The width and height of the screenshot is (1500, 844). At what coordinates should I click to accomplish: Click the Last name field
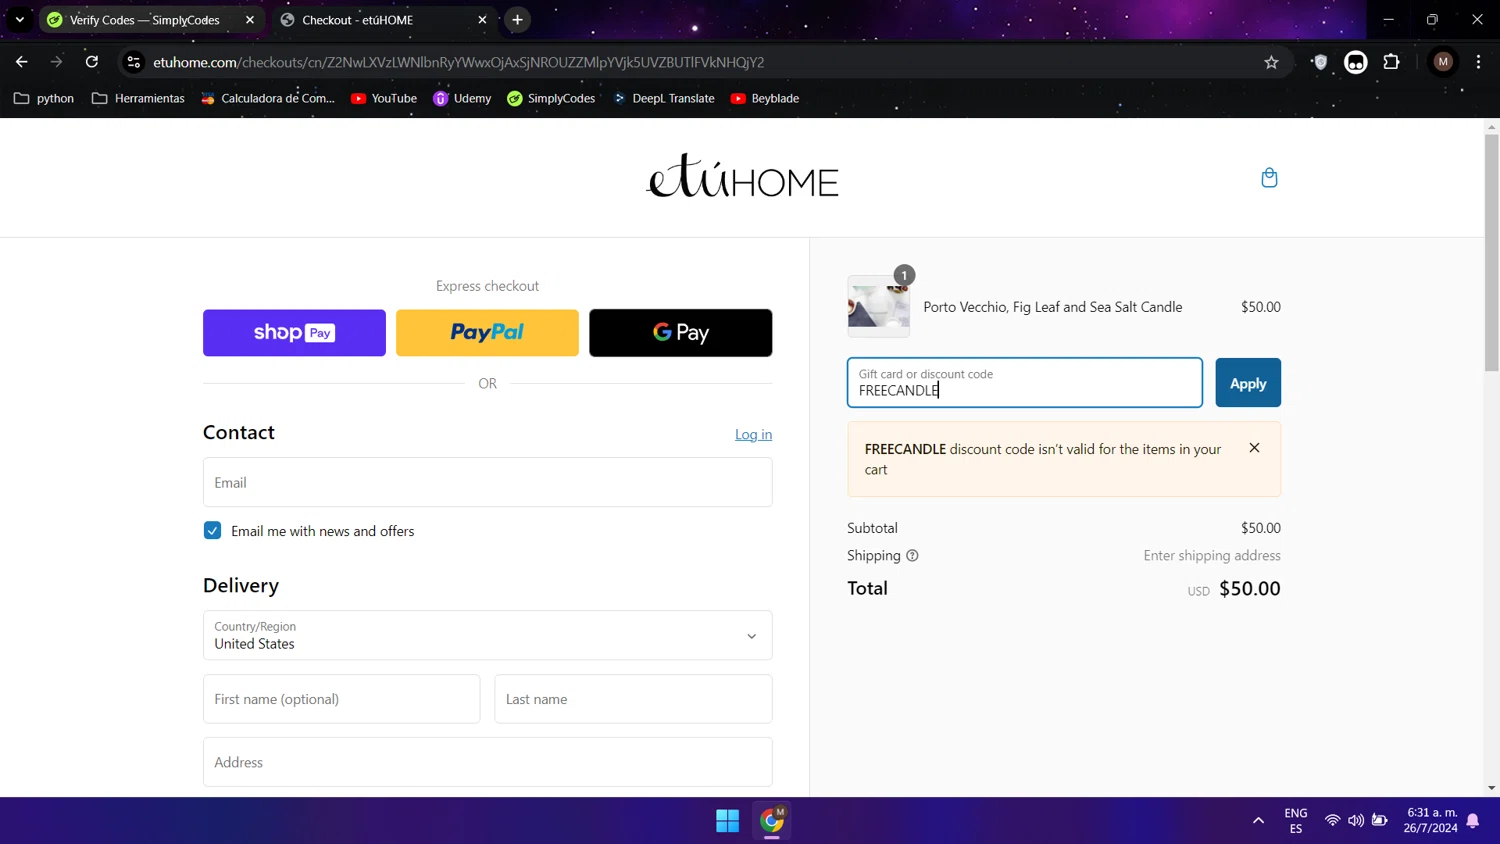pos(634,699)
